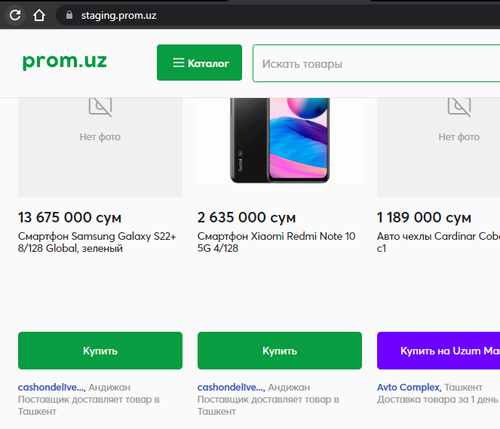Buy the Samsung Galaxy S22+ with Купить
Viewport: 500px width, 429px height.
(x=100, y=351)
